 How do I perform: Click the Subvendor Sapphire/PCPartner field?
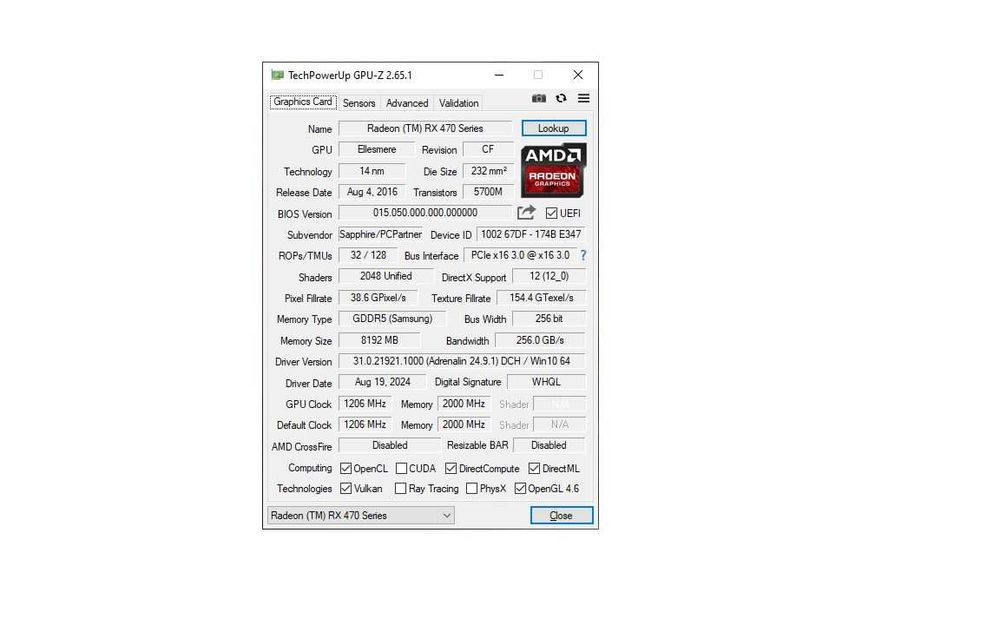[x=381, y=234]
